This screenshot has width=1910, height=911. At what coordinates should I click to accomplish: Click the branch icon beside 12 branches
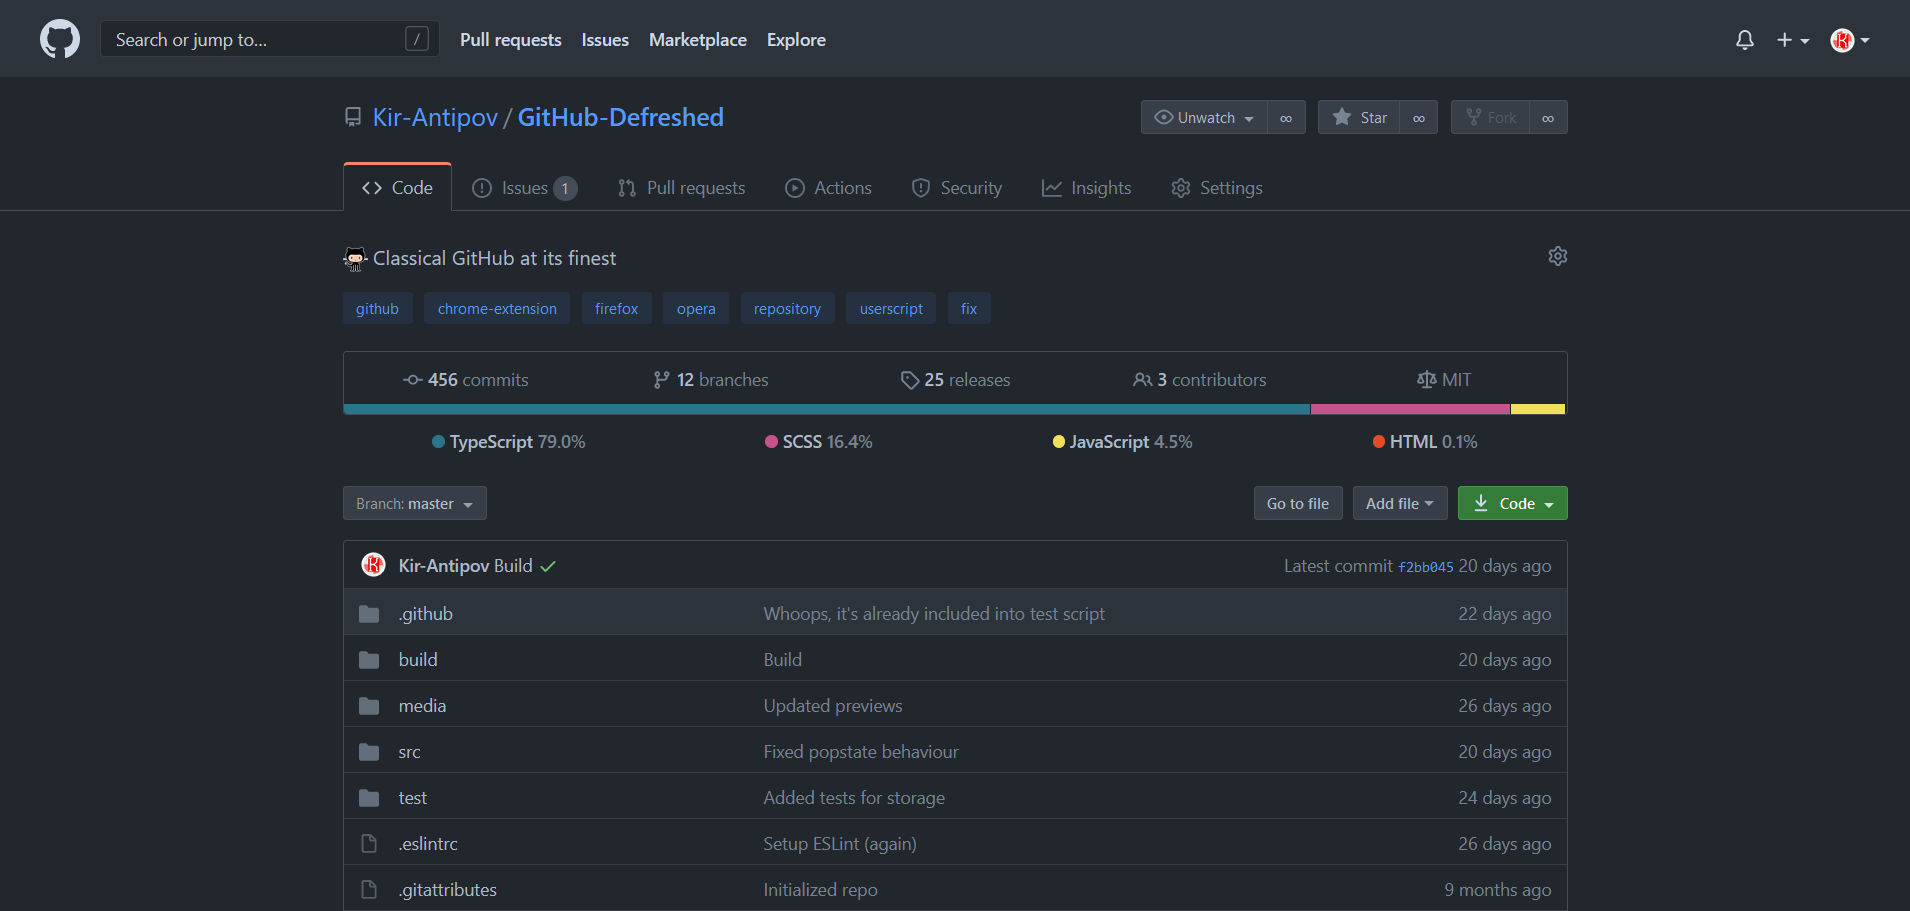click(661, 380)
